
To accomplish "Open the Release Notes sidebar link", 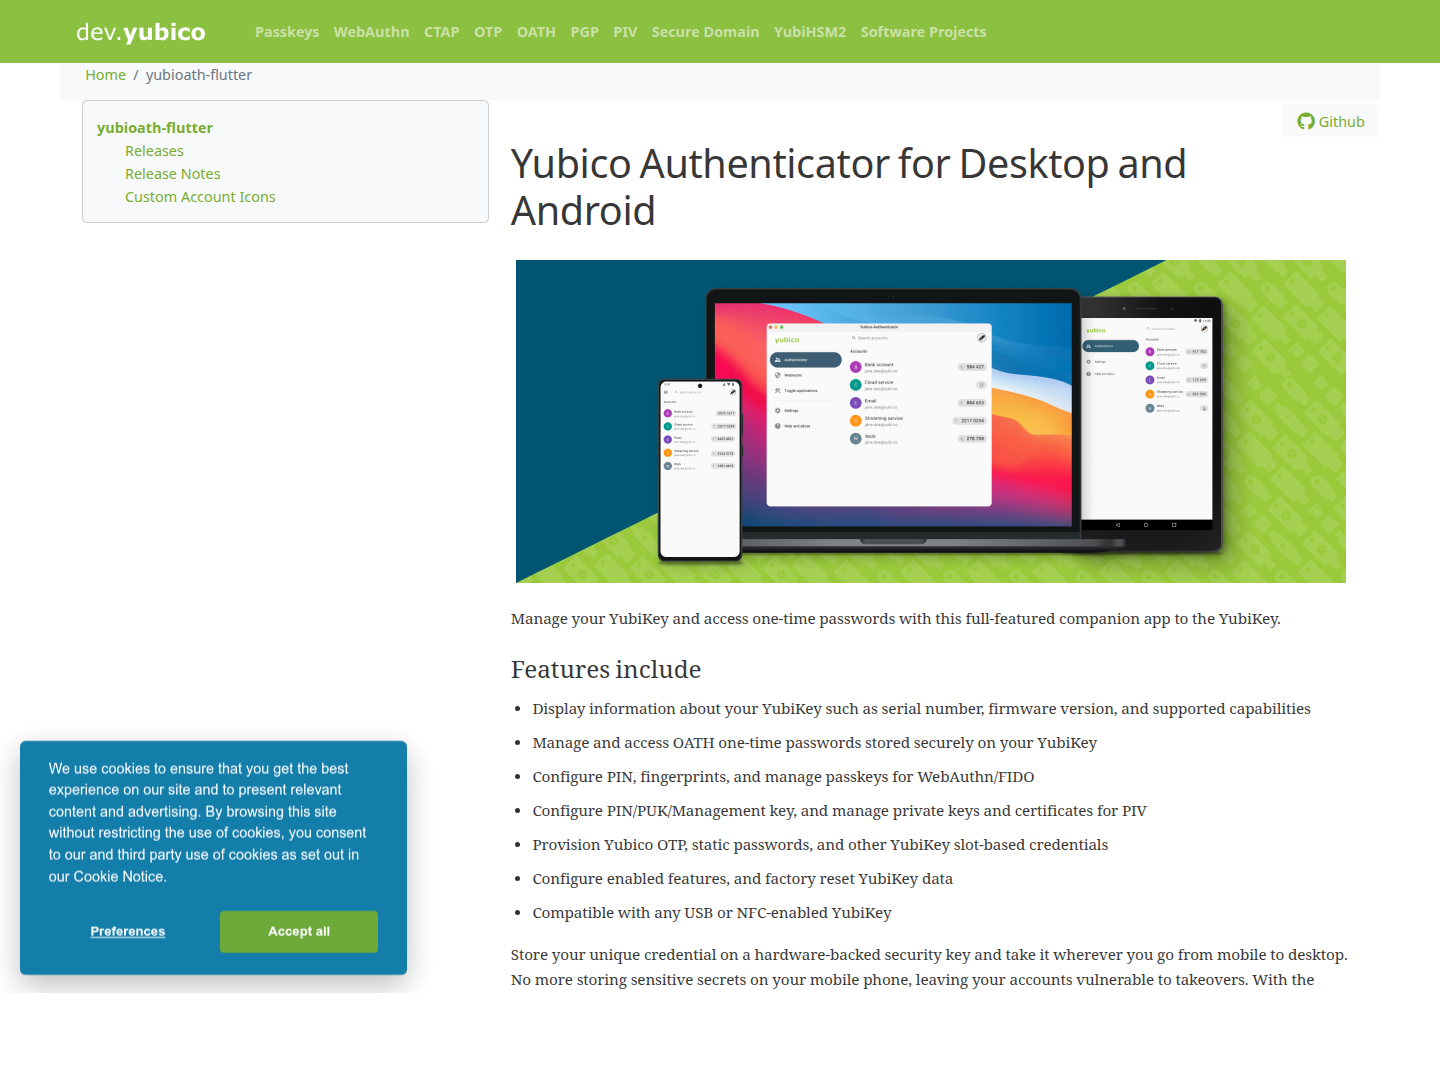I will pos(172,174).
